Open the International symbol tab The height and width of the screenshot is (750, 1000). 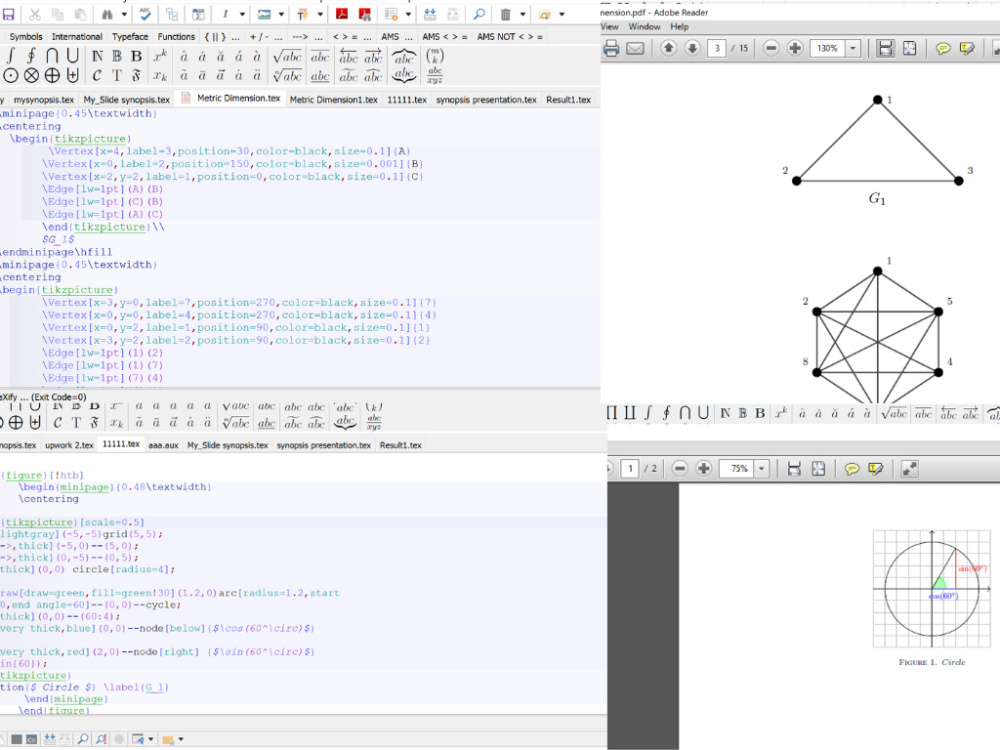coord(77,37)
